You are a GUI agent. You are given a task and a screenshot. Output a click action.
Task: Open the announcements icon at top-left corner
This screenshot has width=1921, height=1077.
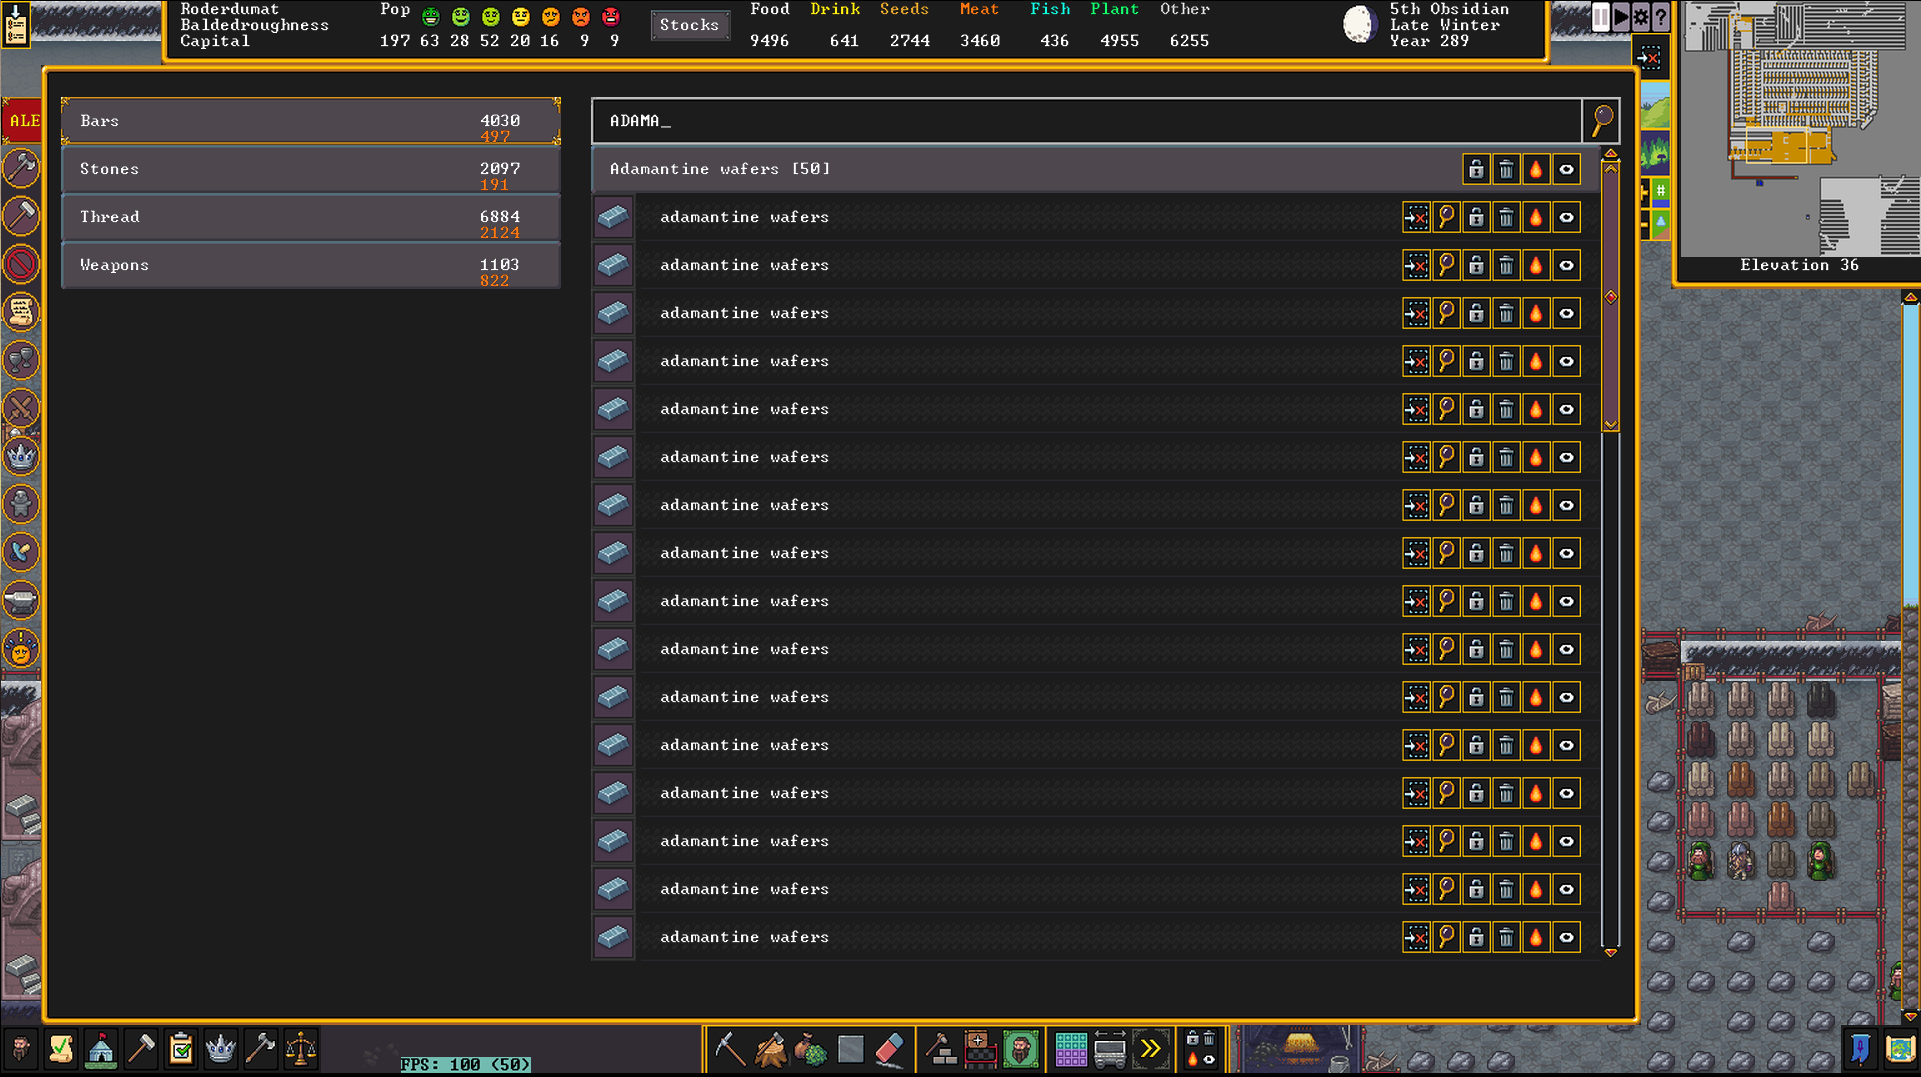click(16, 23)
